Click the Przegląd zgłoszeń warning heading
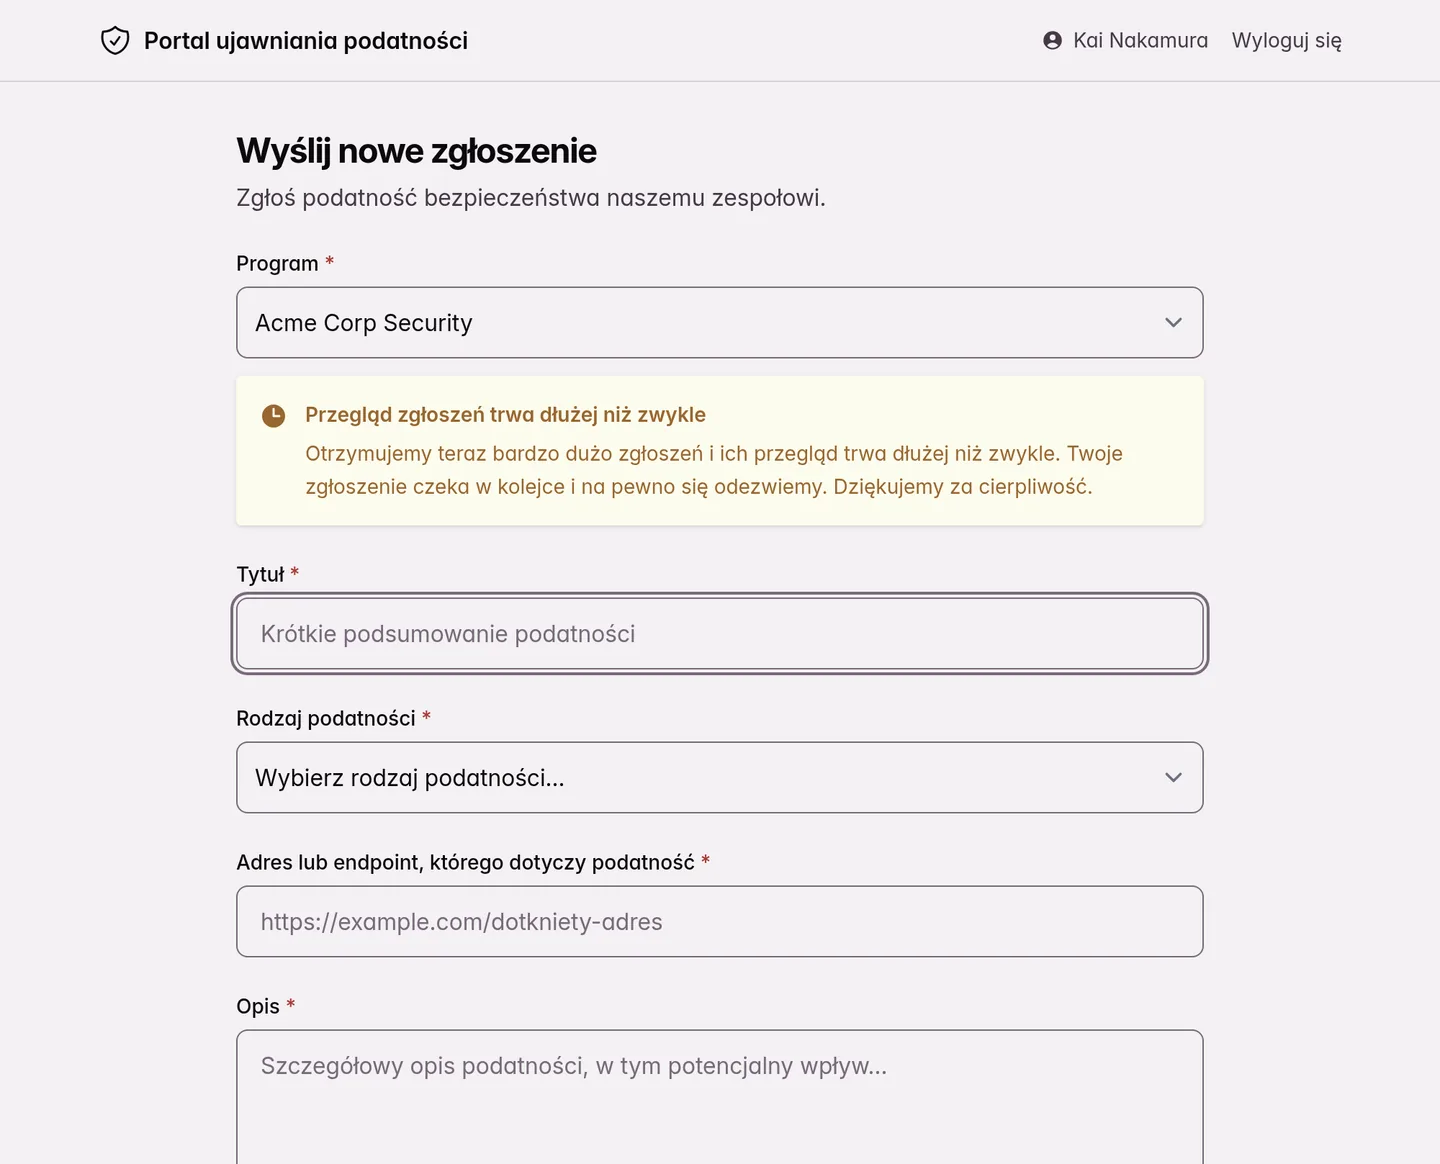The width and height of the screenshot is (1440, 1164). 505,415
